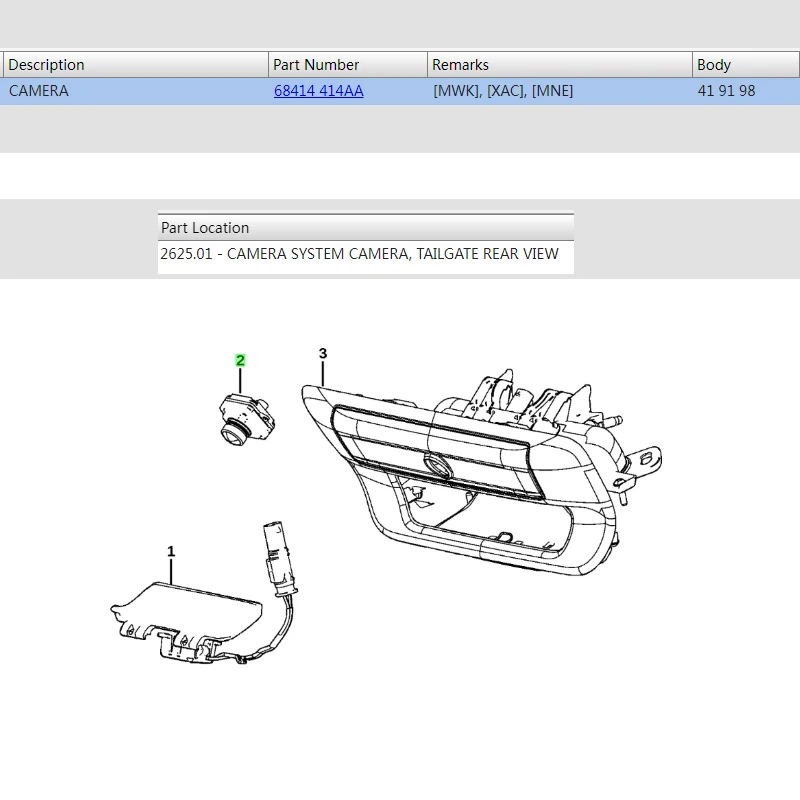
Task: Click the Body column header
Action: (x=746, y=65)
